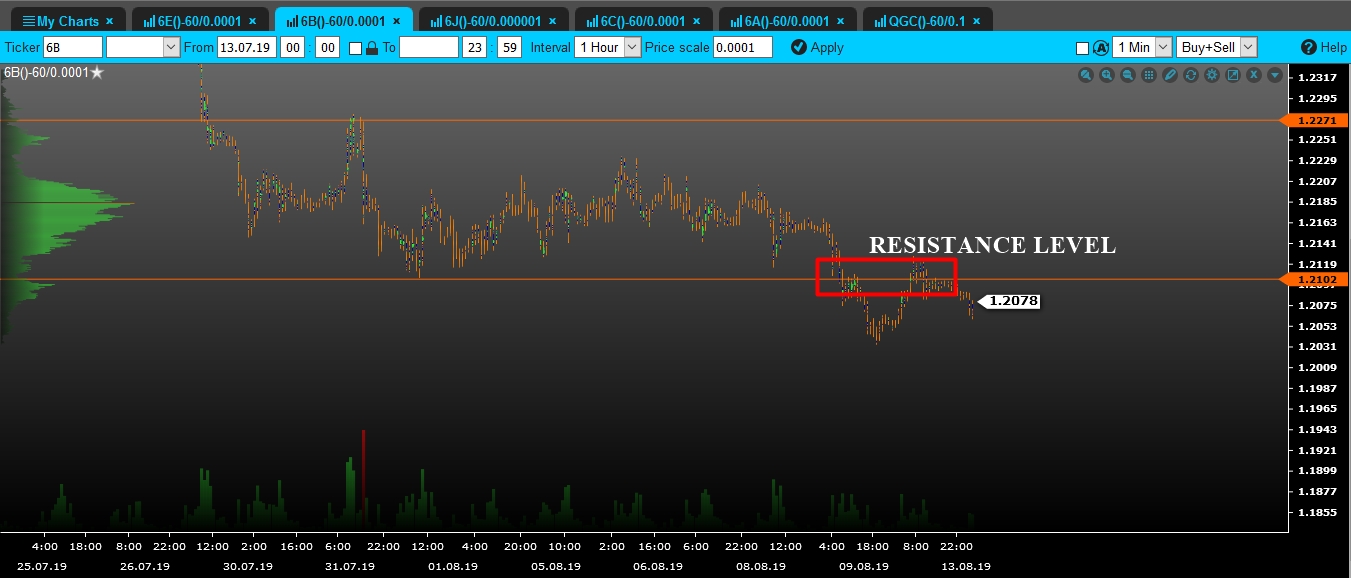
Task: Click the From minute field
Action: pos(327,47)
